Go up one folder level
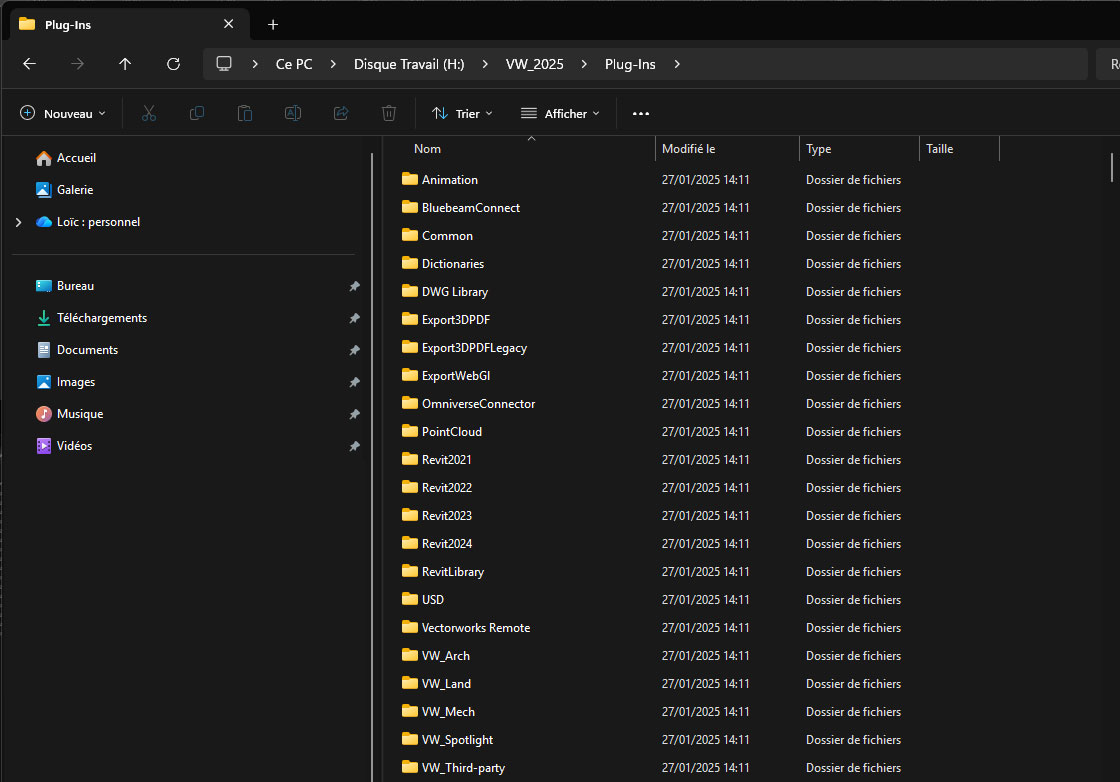Screen dimensions: 1120x782 (x=125, y=64)
